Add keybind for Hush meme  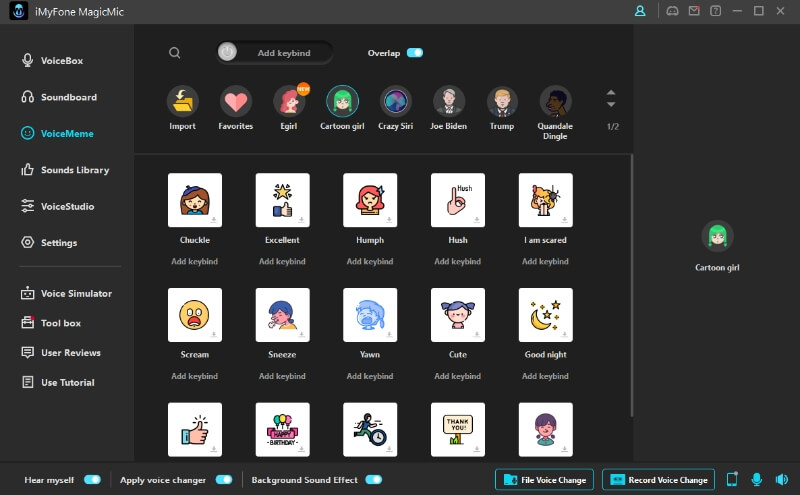click(458, 261)
